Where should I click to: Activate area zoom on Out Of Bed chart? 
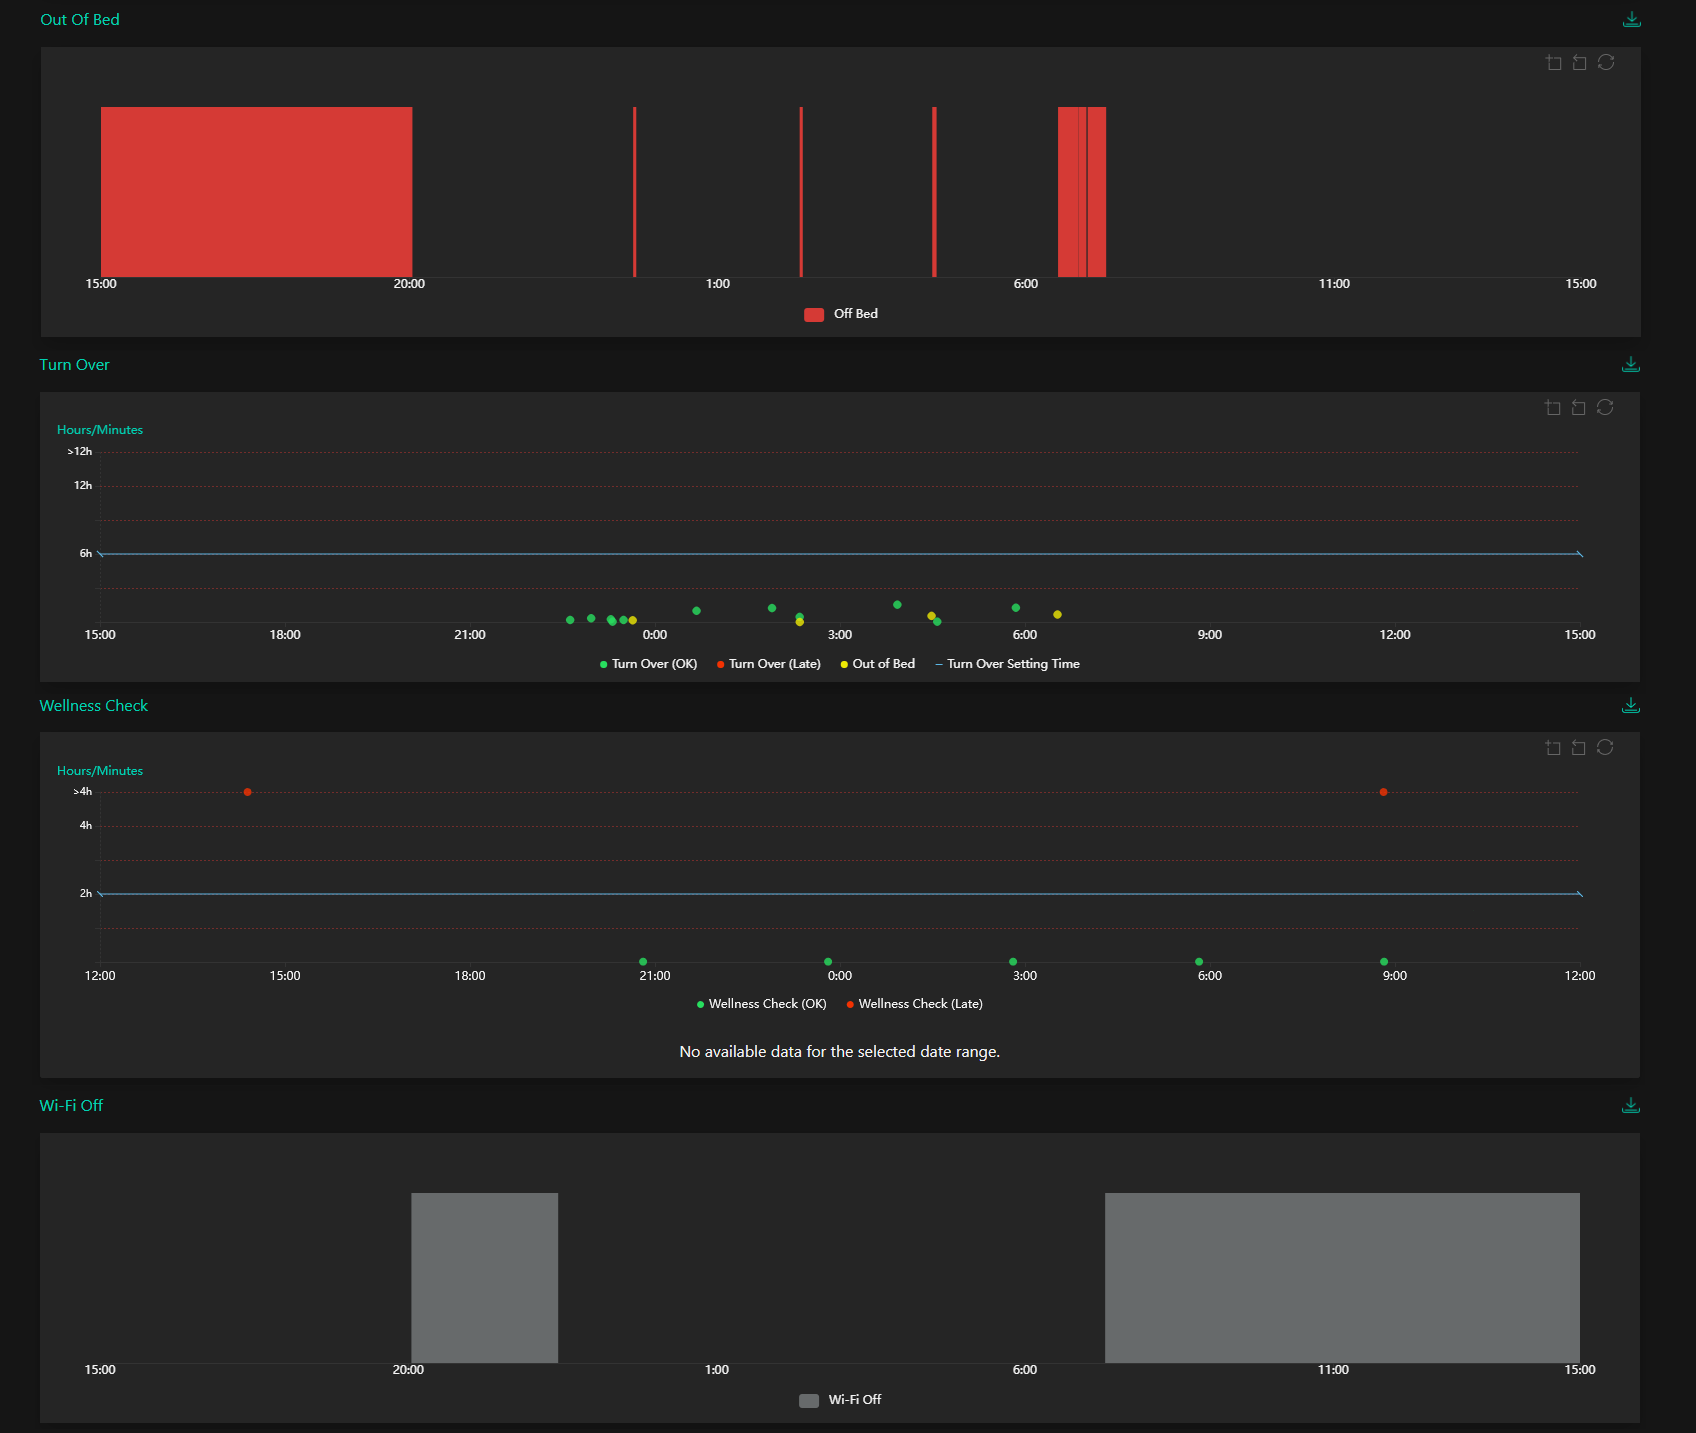pyautogui.click(x=1553, y=63)
